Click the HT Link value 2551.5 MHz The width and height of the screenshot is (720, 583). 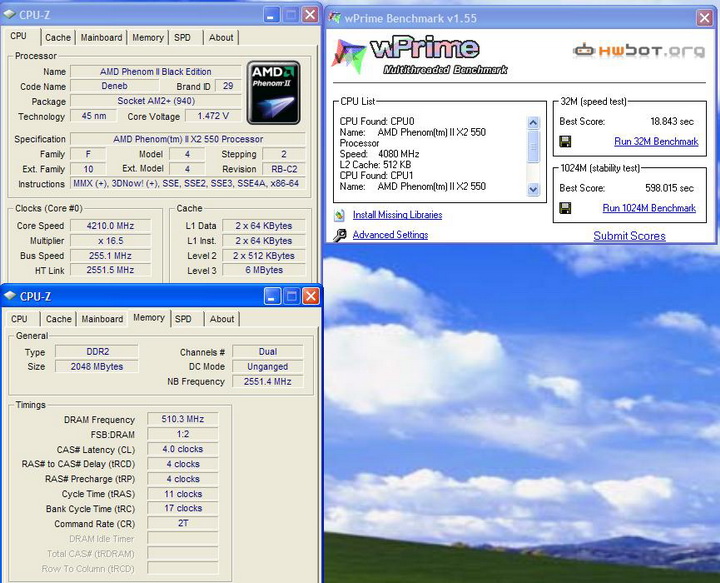point(110,270)
